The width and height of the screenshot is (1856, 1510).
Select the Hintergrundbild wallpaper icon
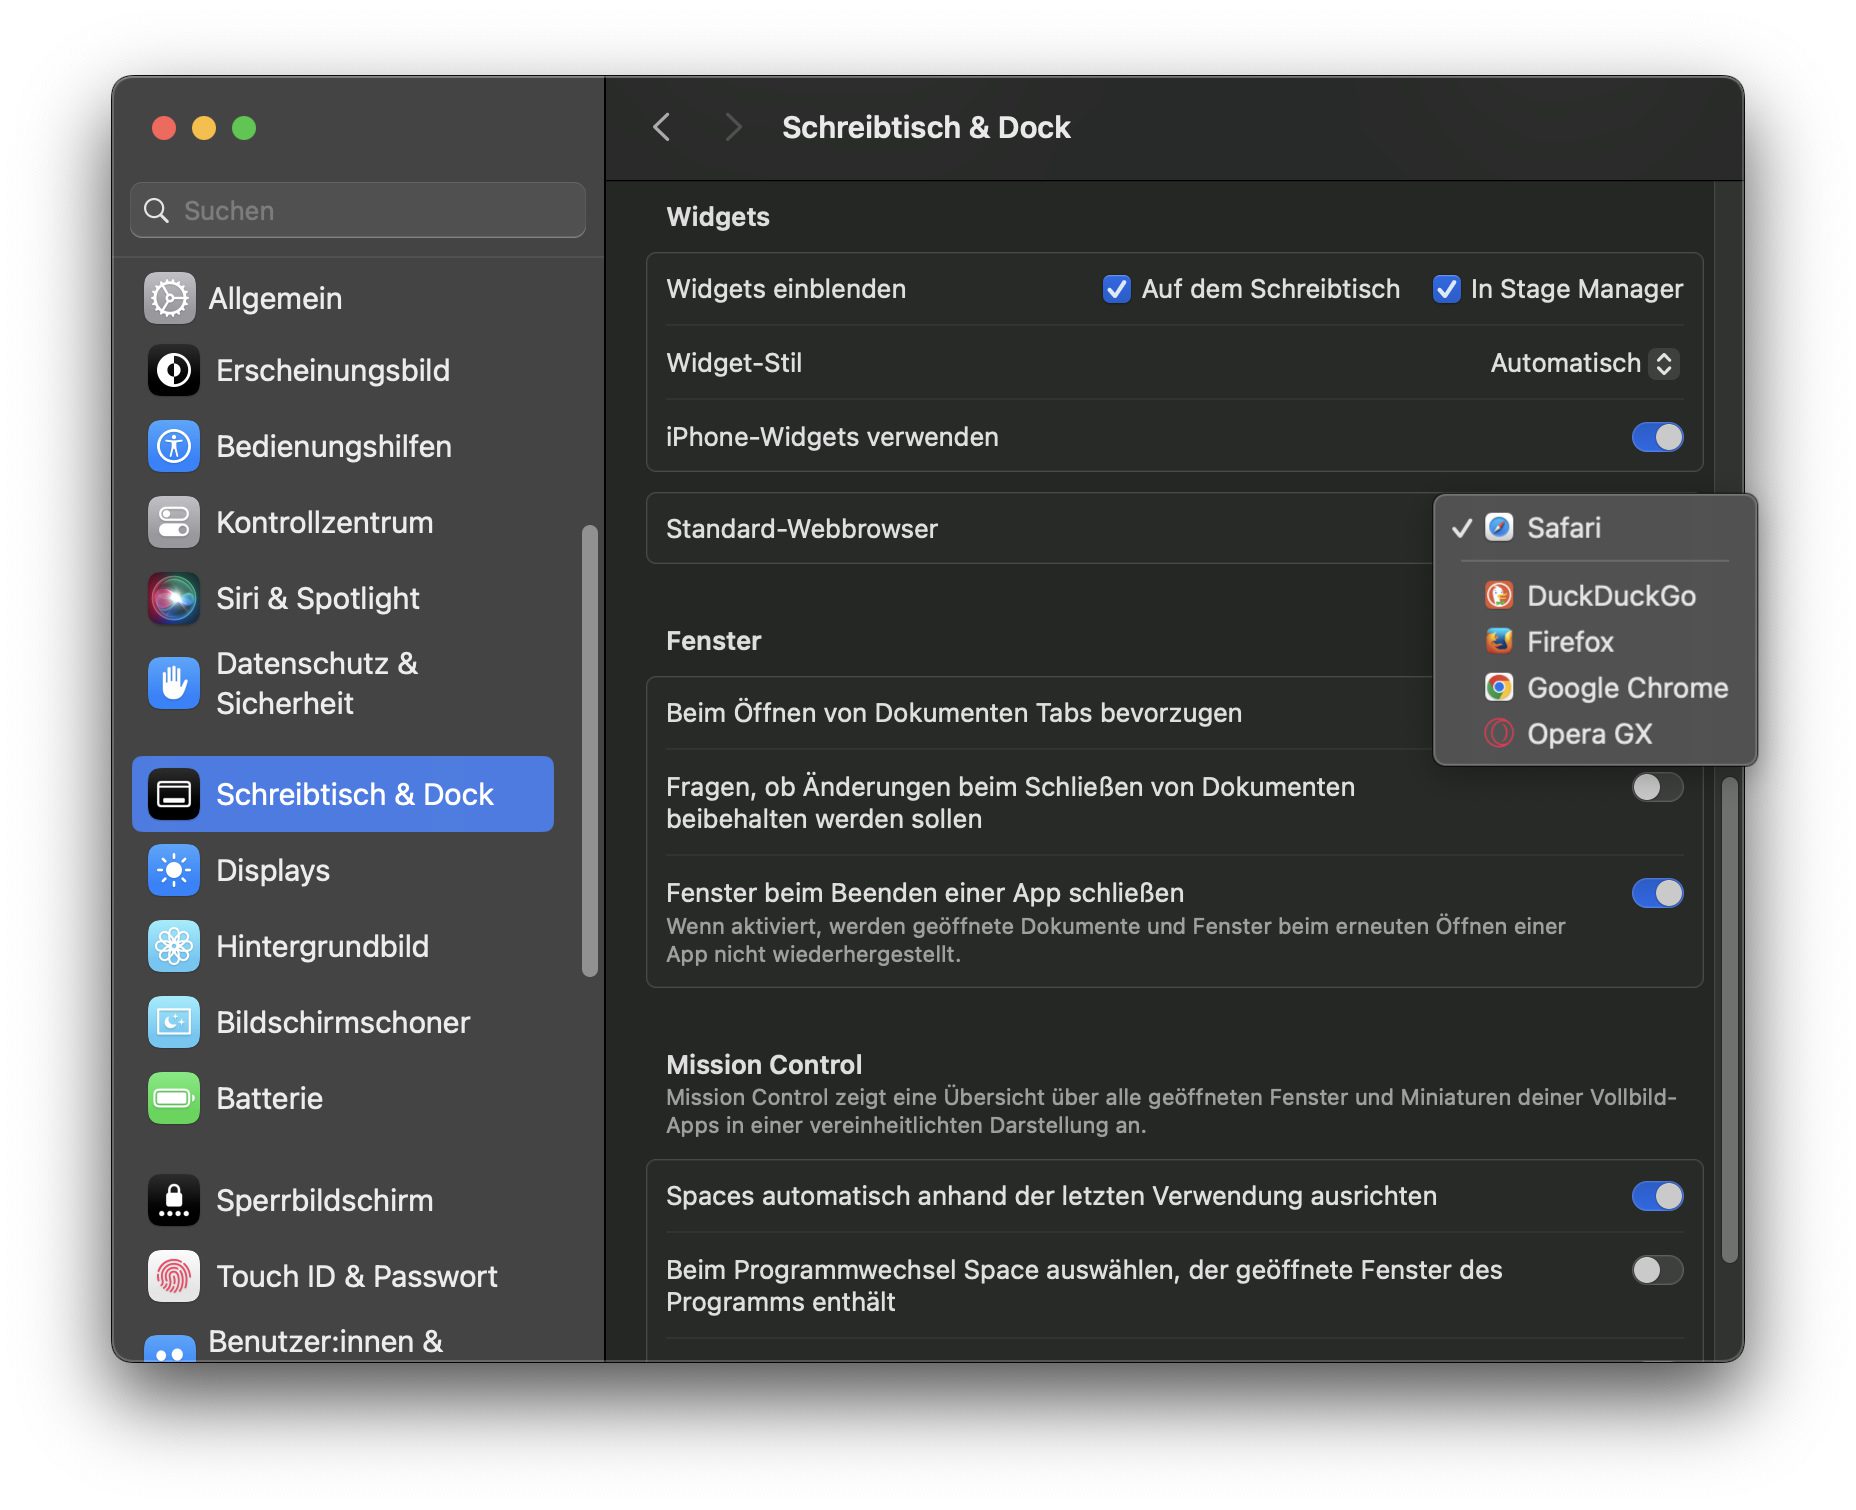tap(174, 946)
